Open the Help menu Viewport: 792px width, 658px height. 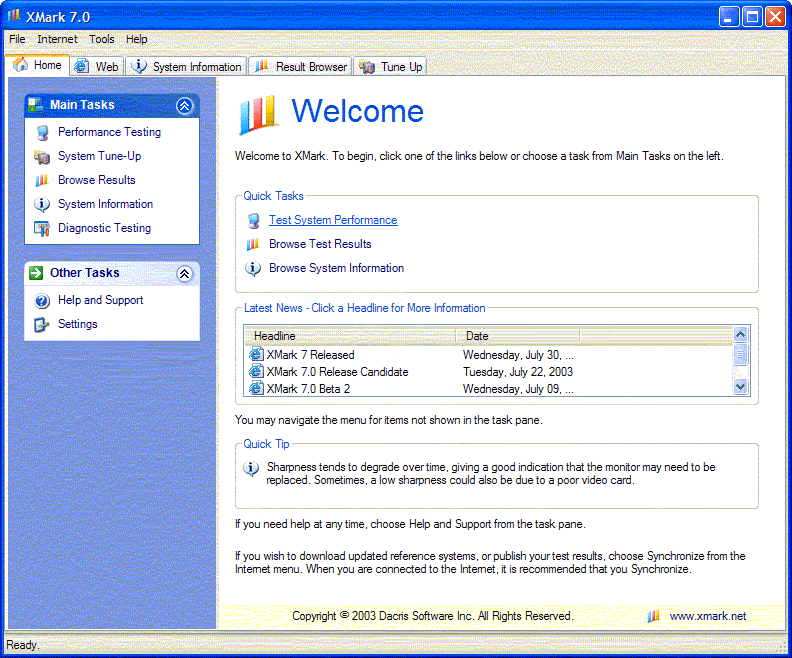[x=136, y=39]
